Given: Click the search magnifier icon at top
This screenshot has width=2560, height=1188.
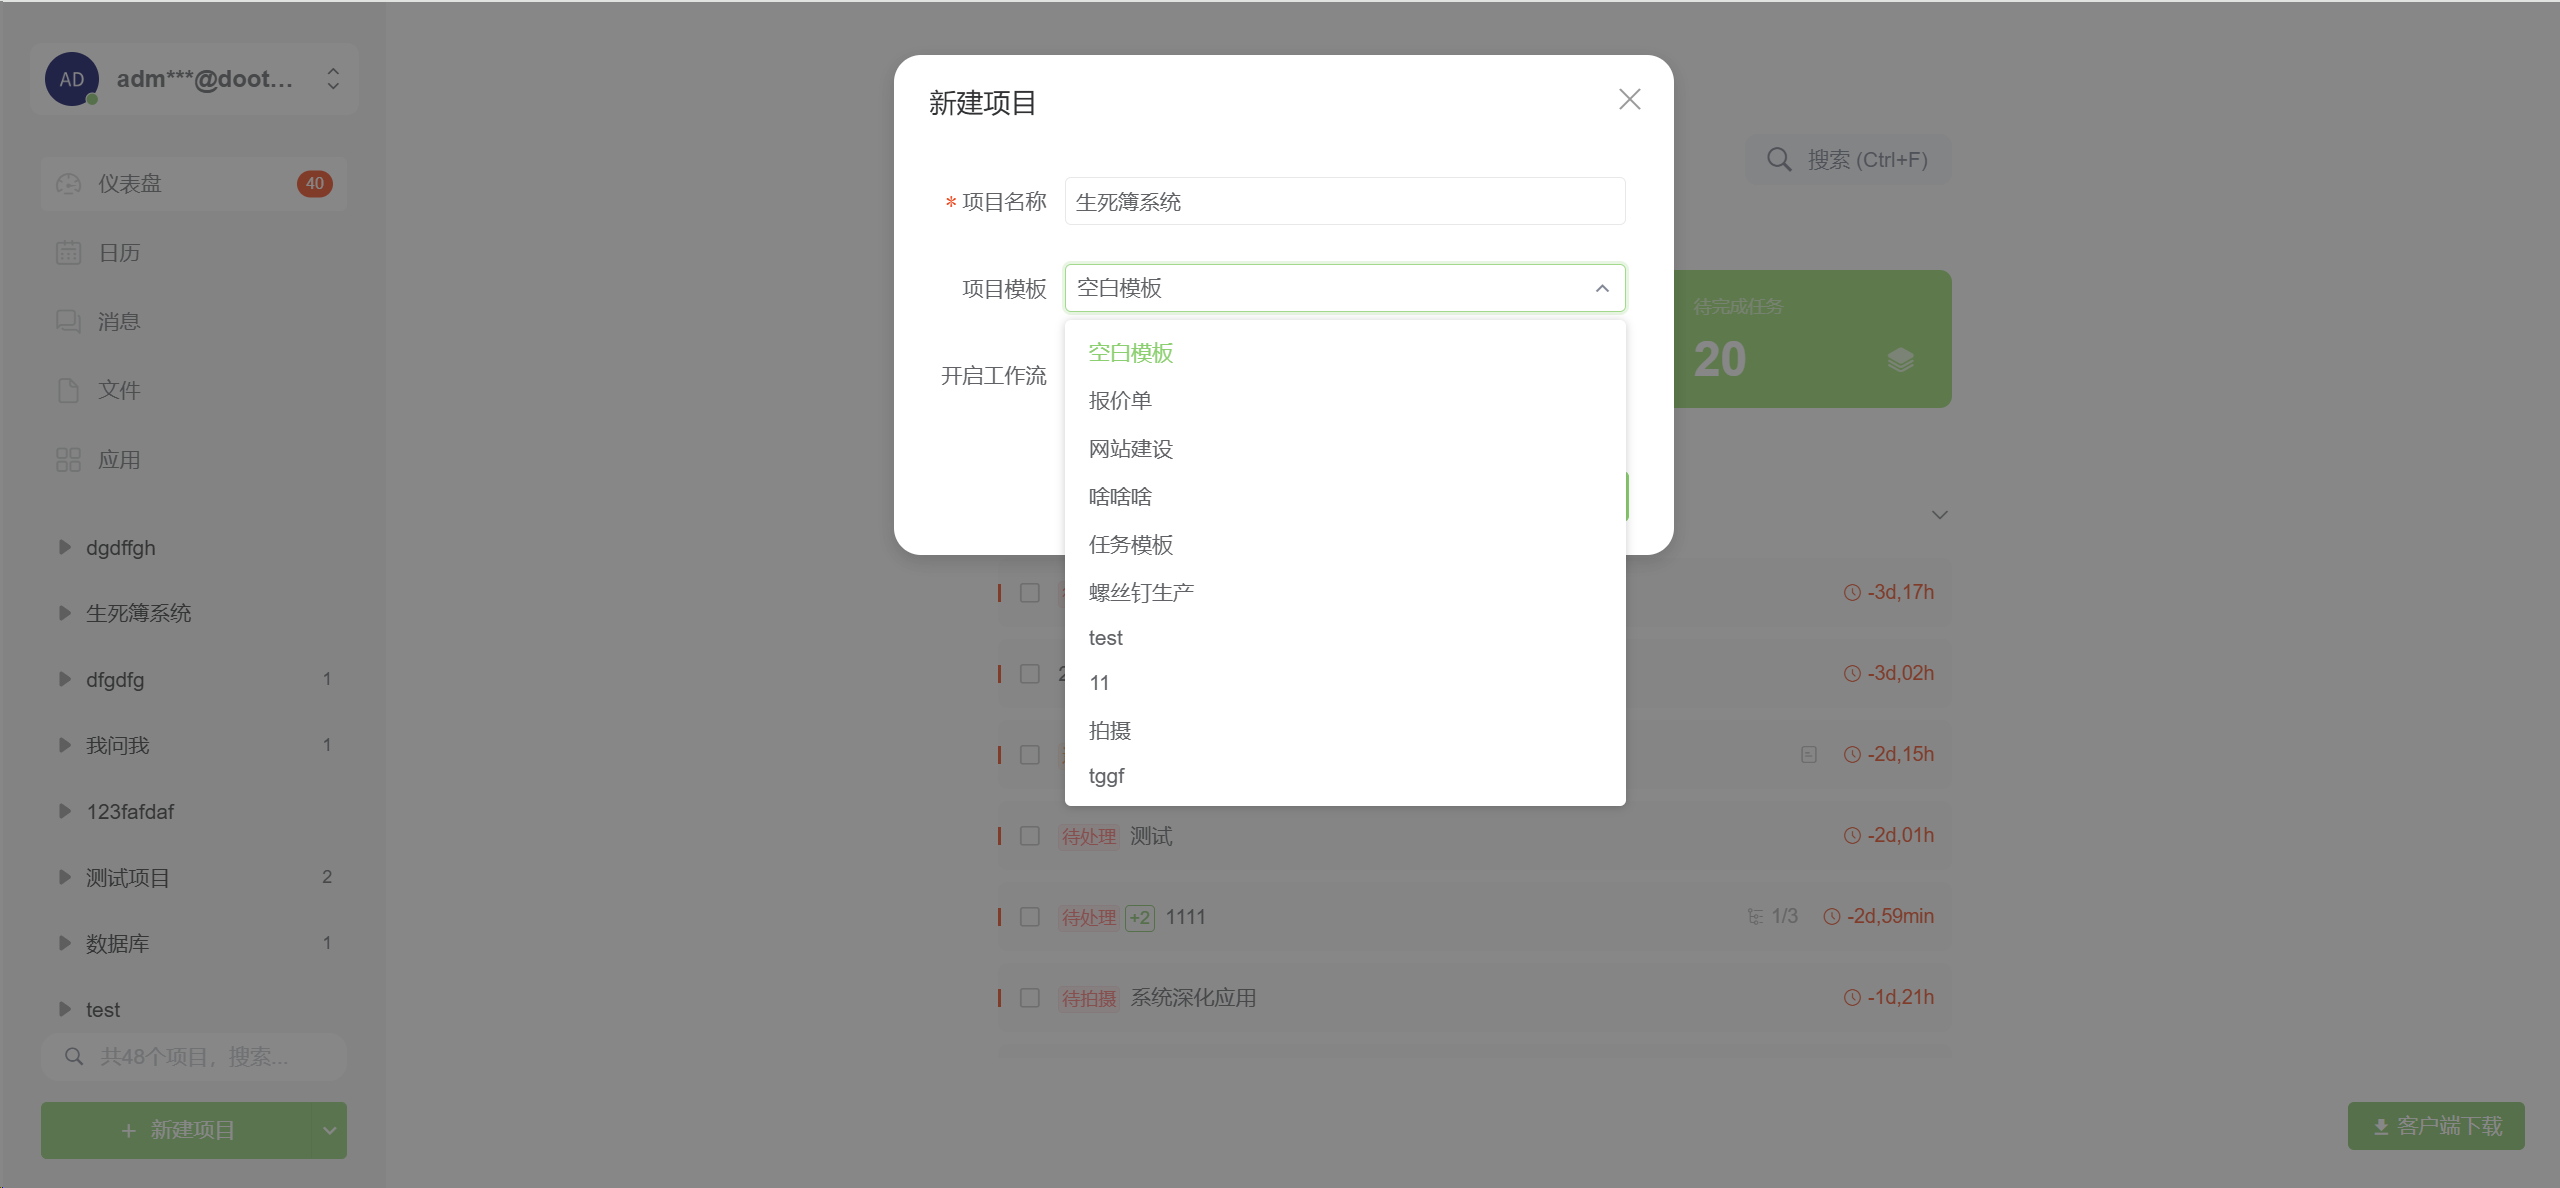Looking at the screenshot, I should point(1778,160).
